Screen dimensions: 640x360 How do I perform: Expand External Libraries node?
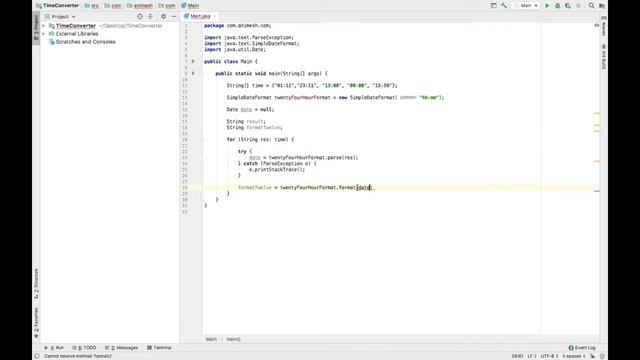[43, 34]
